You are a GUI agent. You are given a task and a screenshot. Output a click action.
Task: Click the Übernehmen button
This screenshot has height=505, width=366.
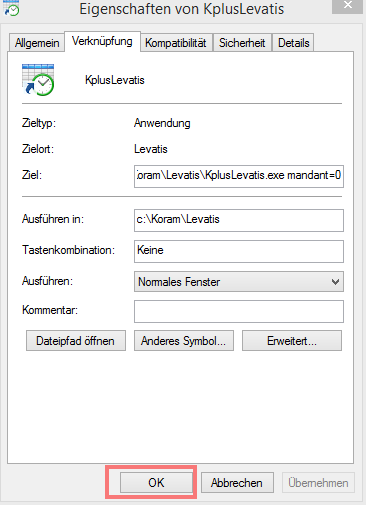pyautogui.click(x=318, y=482)
